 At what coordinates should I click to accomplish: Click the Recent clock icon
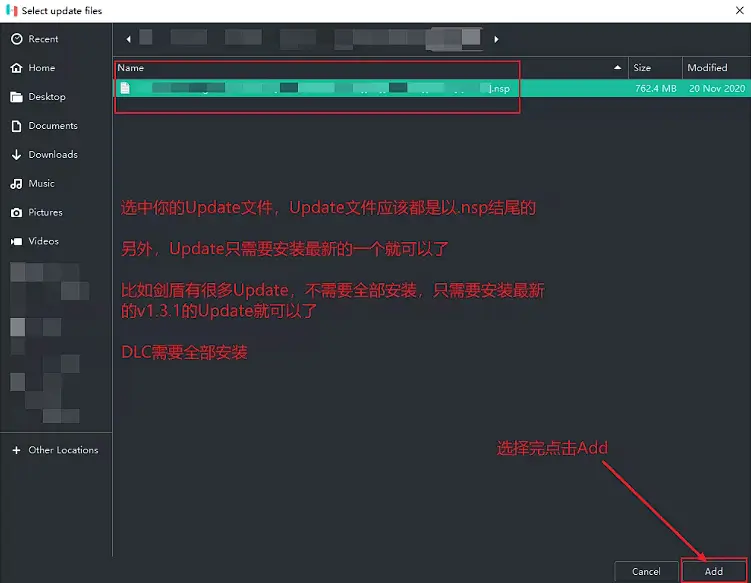pyautogui.click(x=16, y=39)
